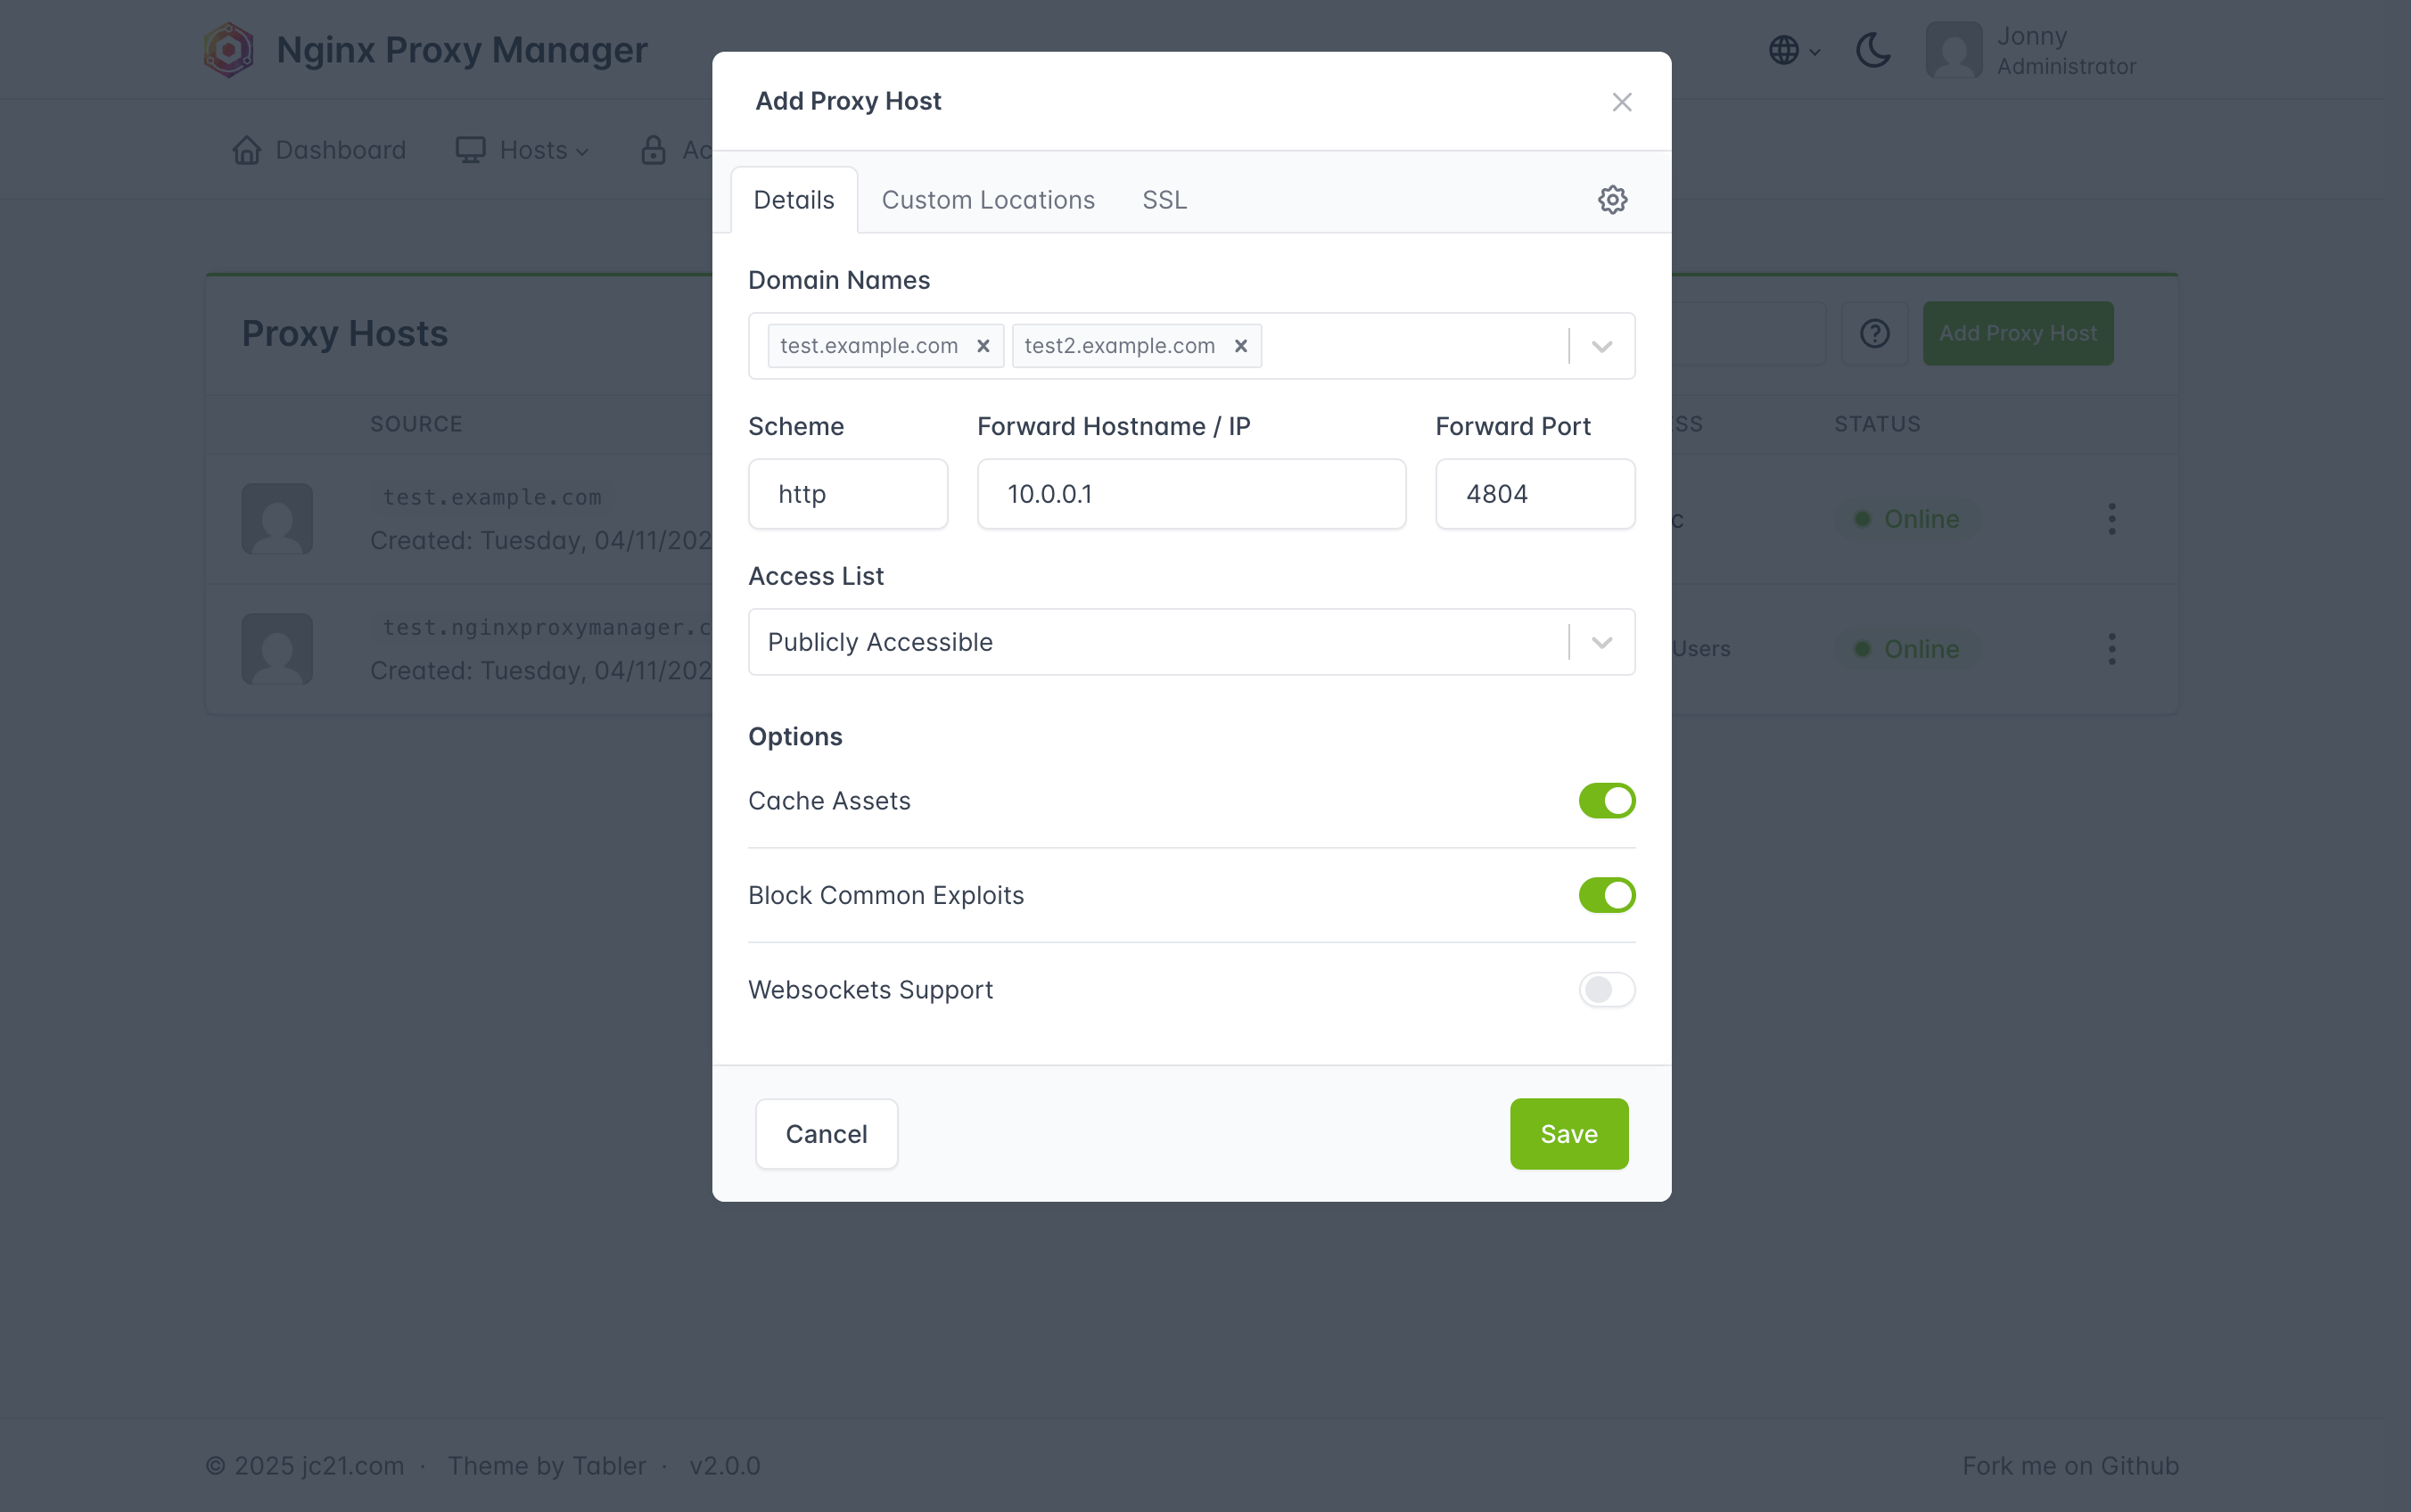Toggle dark mode moon icon

(x=1872, y=50)
